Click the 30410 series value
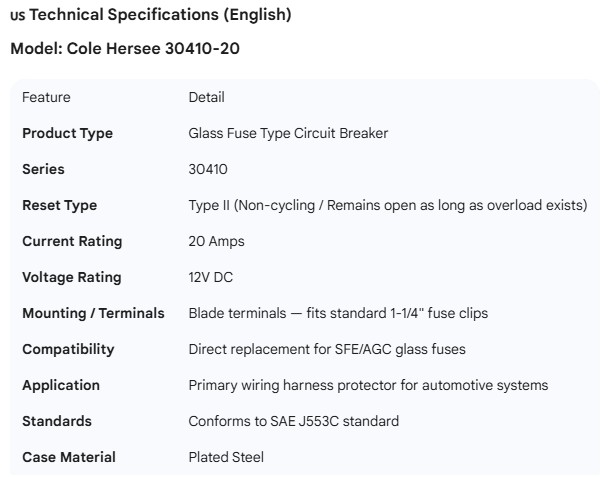 click(207, 169)
